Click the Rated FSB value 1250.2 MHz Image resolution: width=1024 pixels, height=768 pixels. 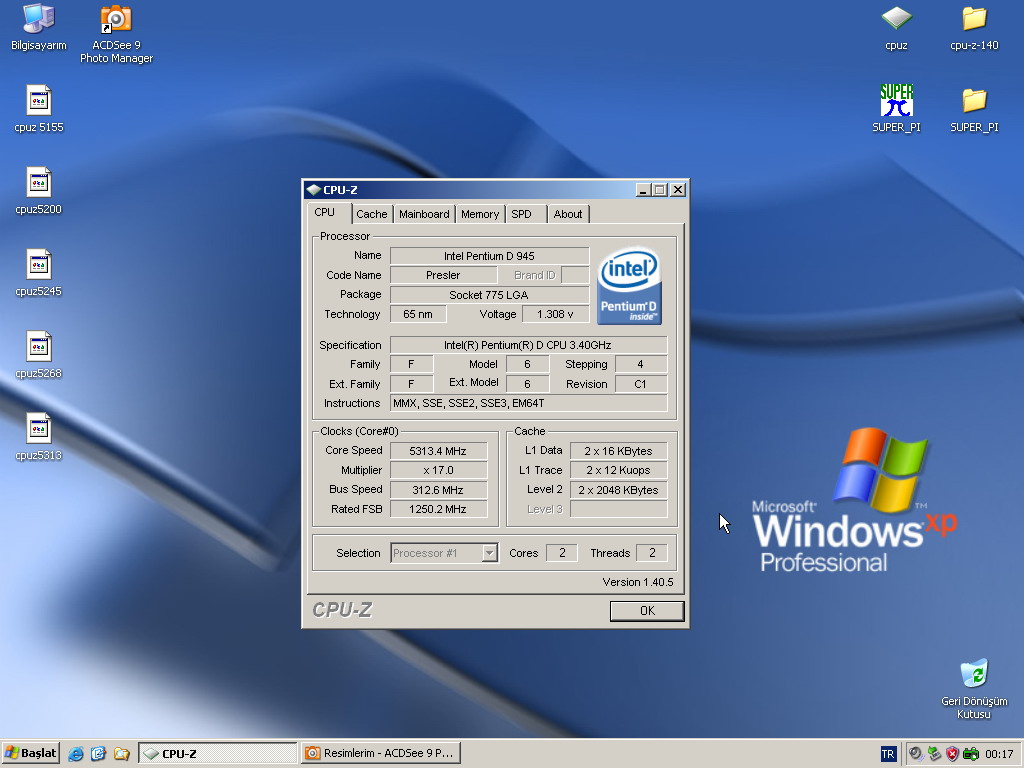point(438,509)
